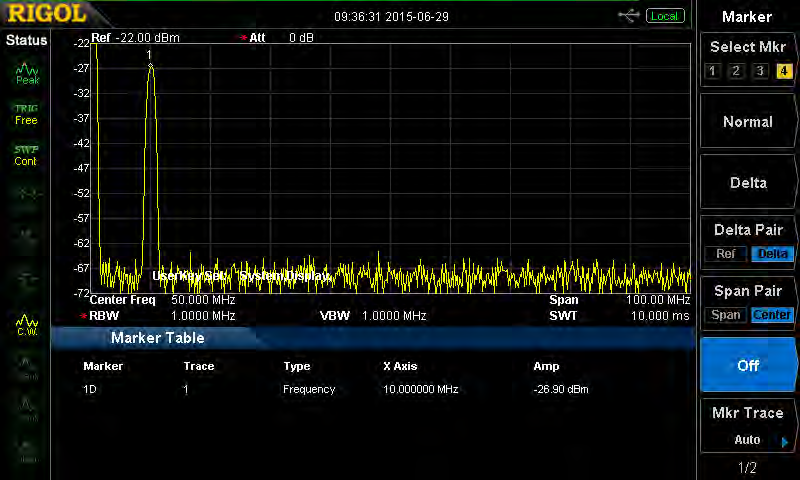The height and width of the screenshot is (480, 800).
Task: Turn the marker Off
Action: pos(748,365)
